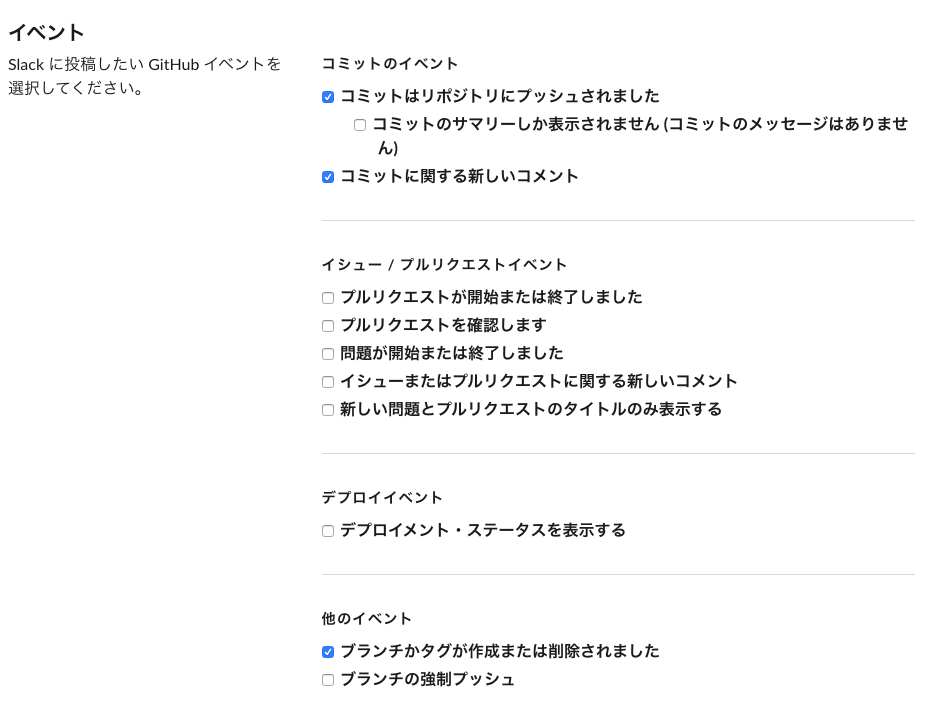The image size is (933, 717).
Task: Select the '新しい問題とプルリクエストのタイトルのみ表示する' checkbox
Action: point(328,410)
